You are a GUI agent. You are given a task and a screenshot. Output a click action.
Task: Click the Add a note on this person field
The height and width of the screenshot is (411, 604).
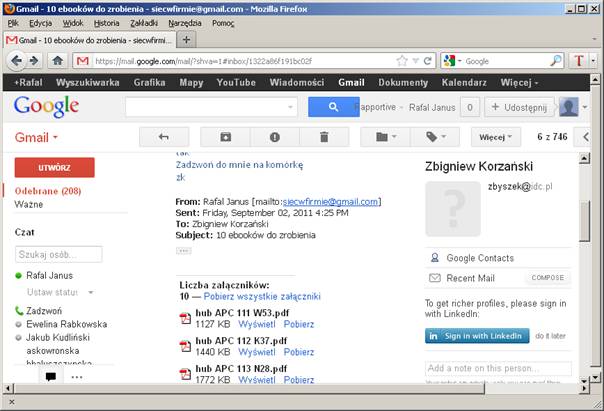pyautogui.click(x=498, y=368)
